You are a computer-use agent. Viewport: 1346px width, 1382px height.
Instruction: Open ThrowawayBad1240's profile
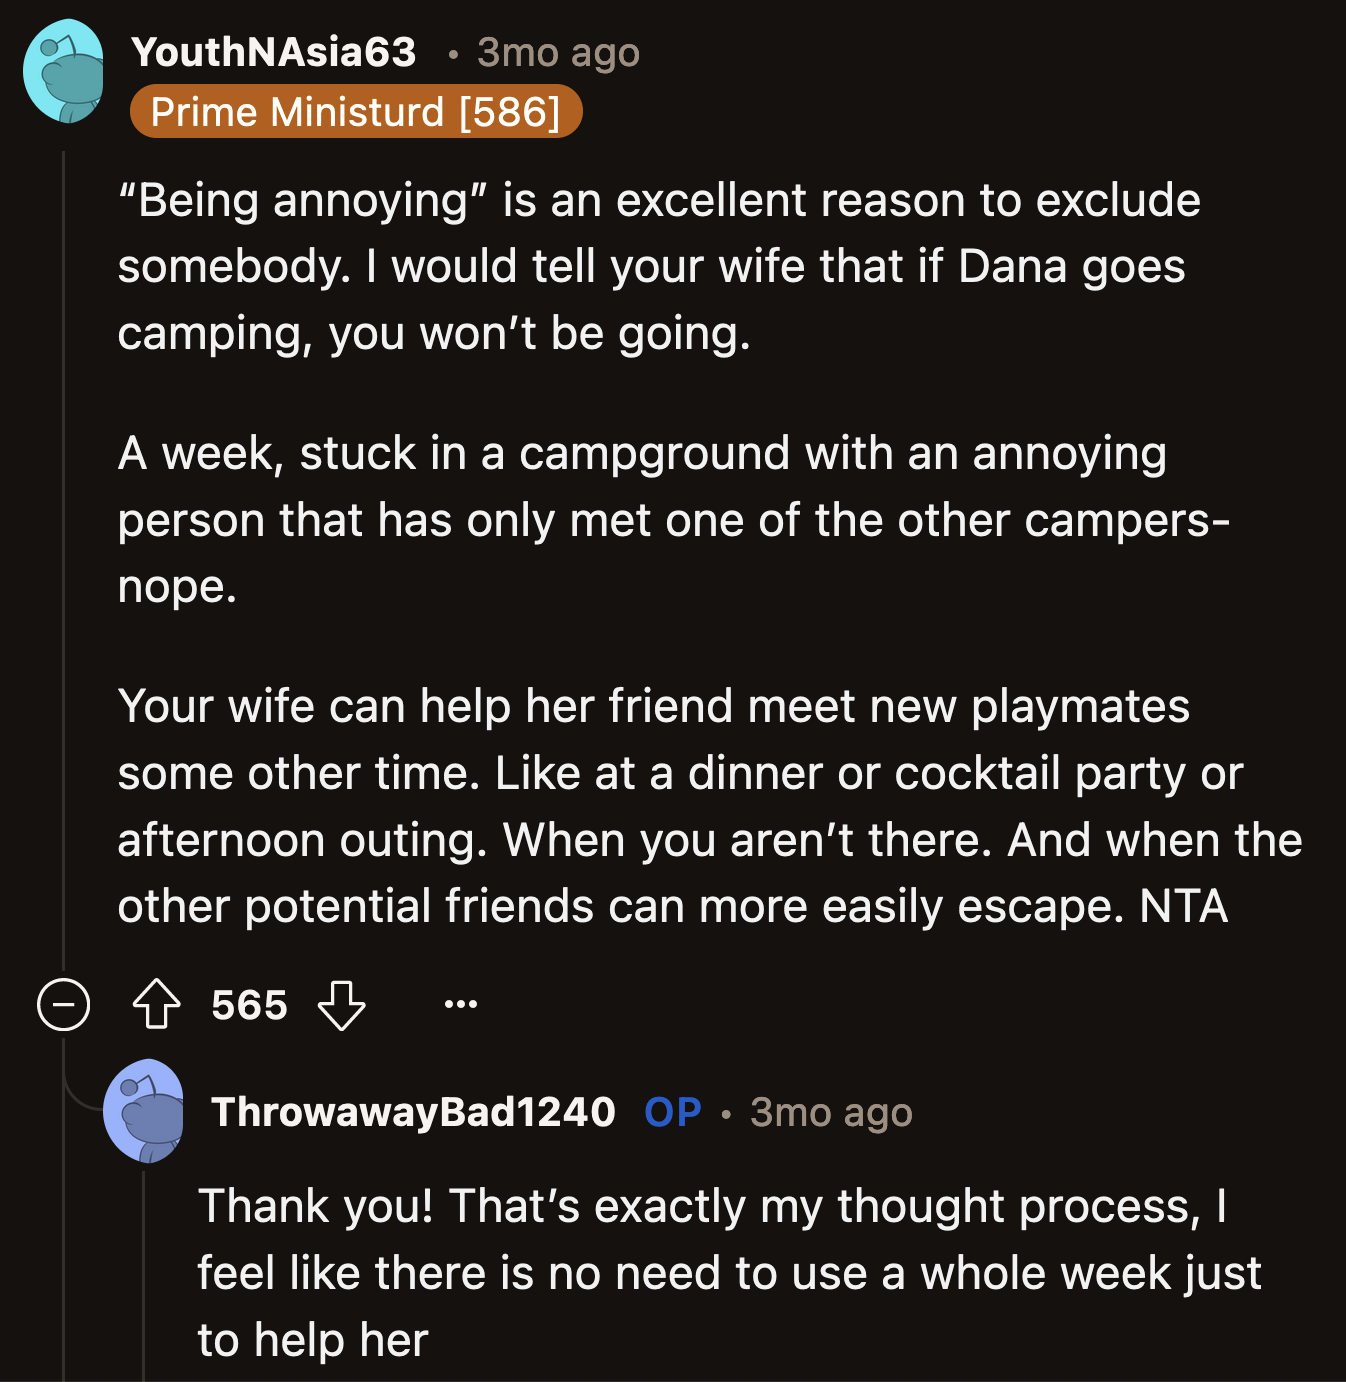tap(413, 1112)
